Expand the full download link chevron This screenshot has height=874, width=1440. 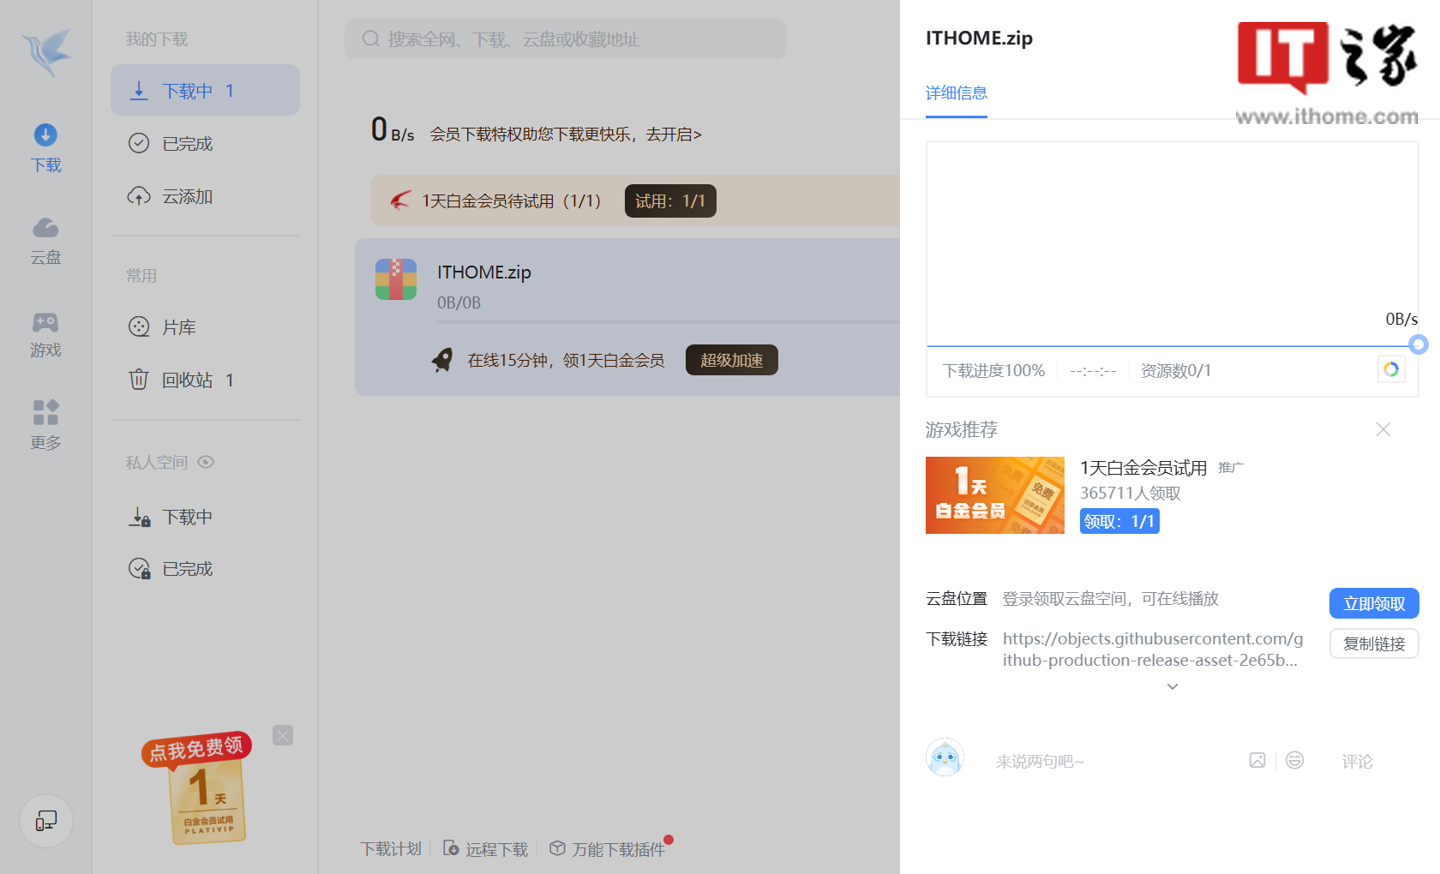(1172, 687)
